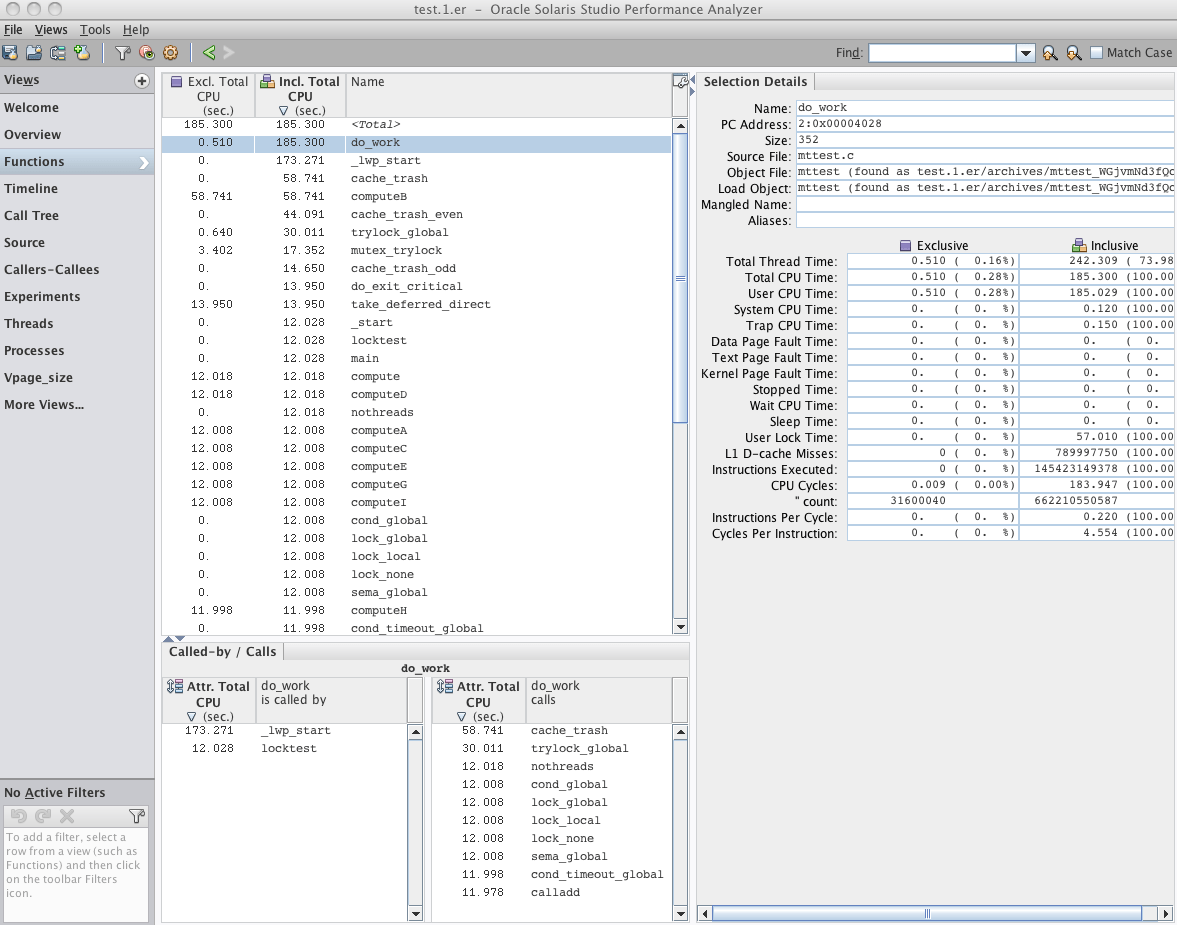
Task: Select the _lwp_start row in the functions list
Action: pyautogui.click(x=417, y=161)
